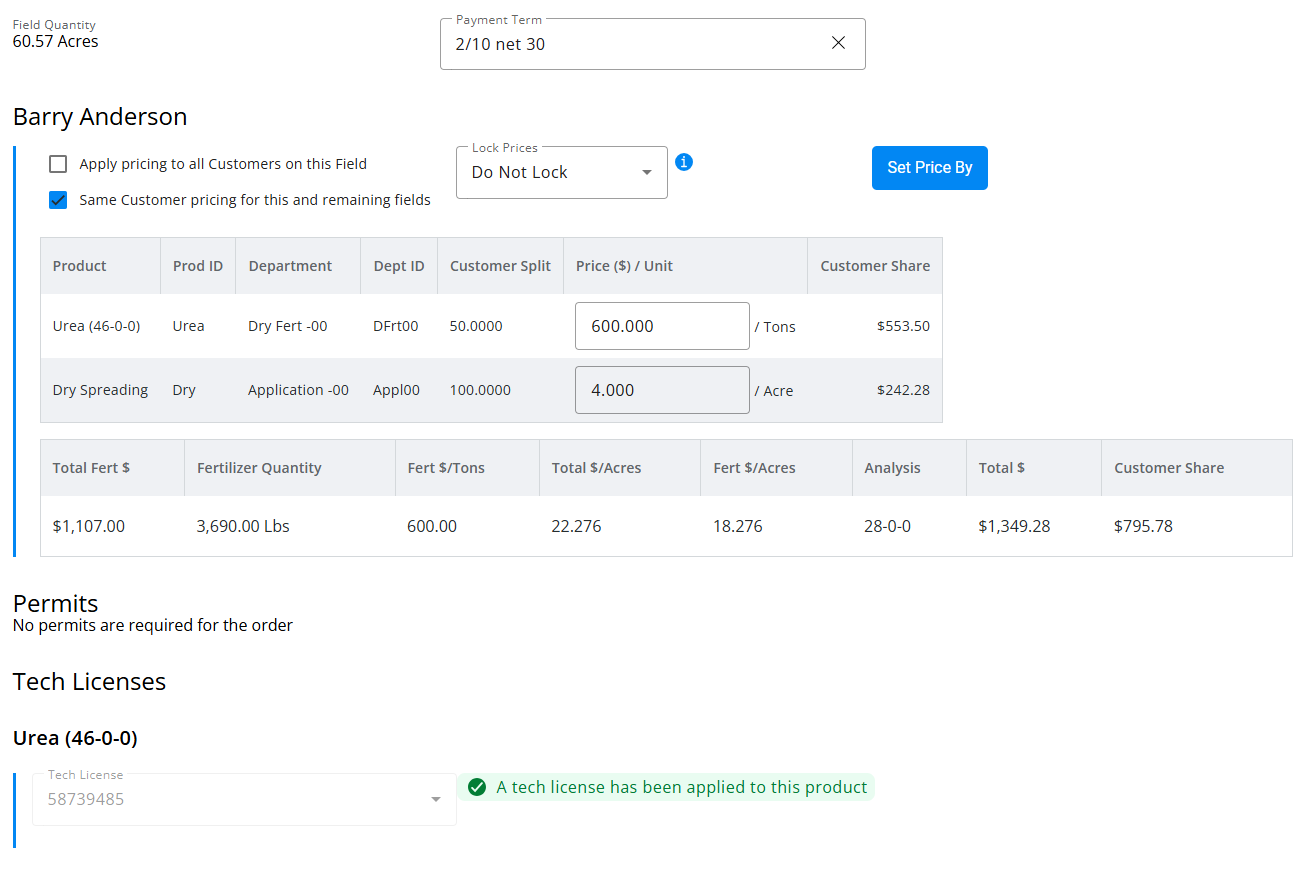
Task: Expand the Tech License dropdown arrow
Action: [436, 799]
